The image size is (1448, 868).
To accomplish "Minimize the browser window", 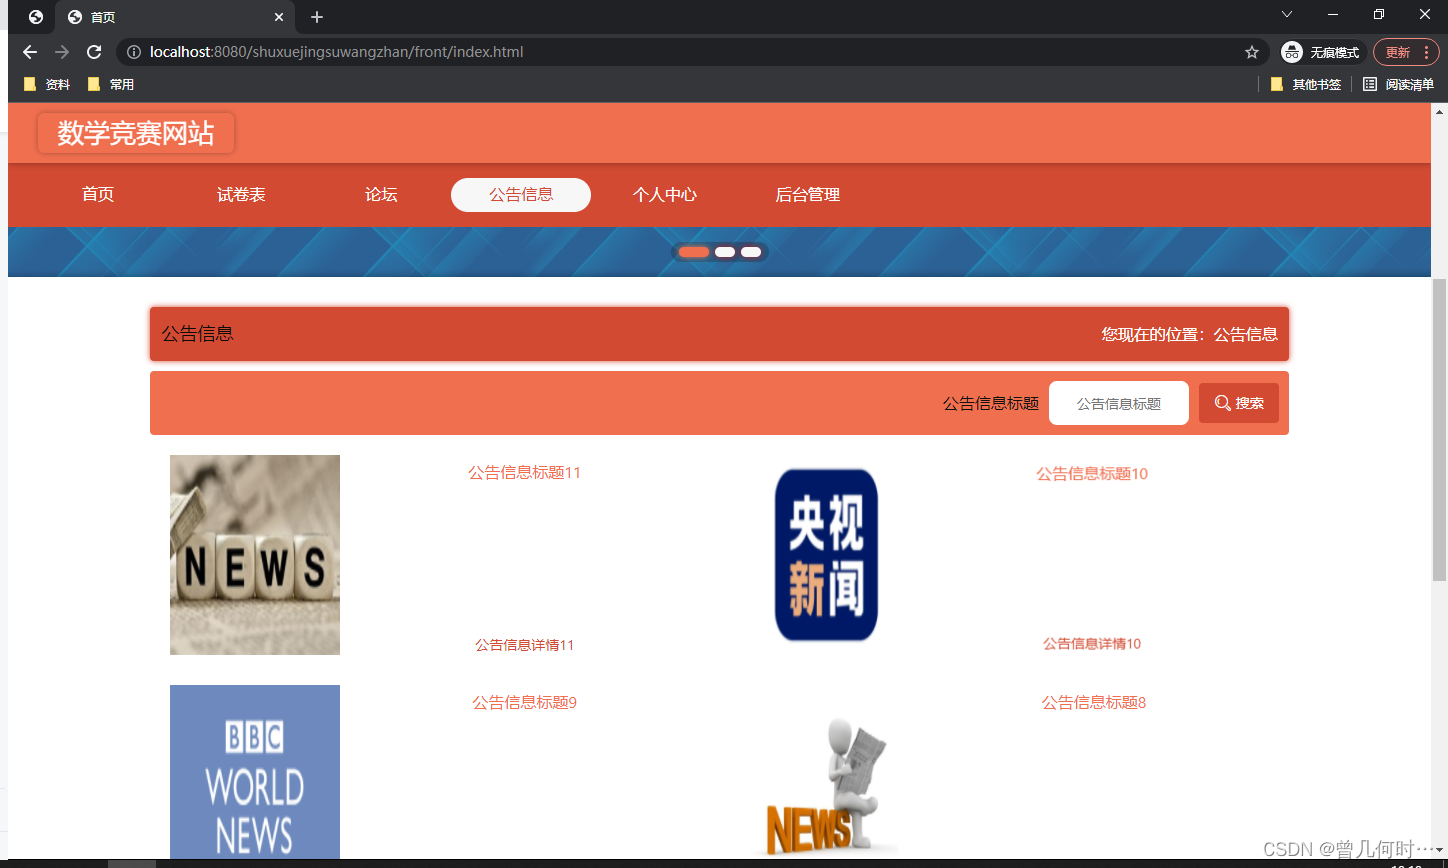I will [x=1333, y=14].
